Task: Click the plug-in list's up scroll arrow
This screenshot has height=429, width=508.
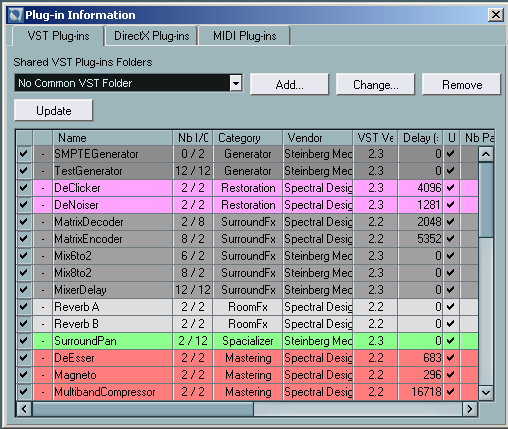Action: click(486, 154)
